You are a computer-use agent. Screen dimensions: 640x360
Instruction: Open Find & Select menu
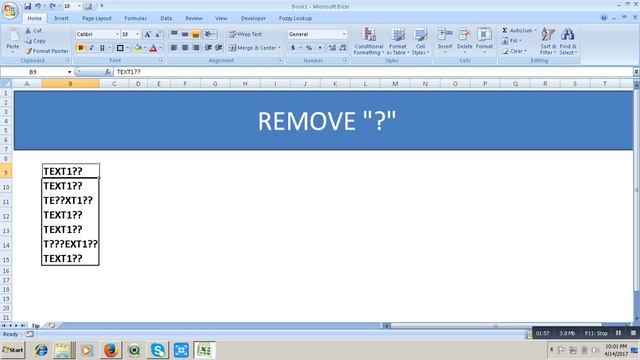tap(568, 41)
